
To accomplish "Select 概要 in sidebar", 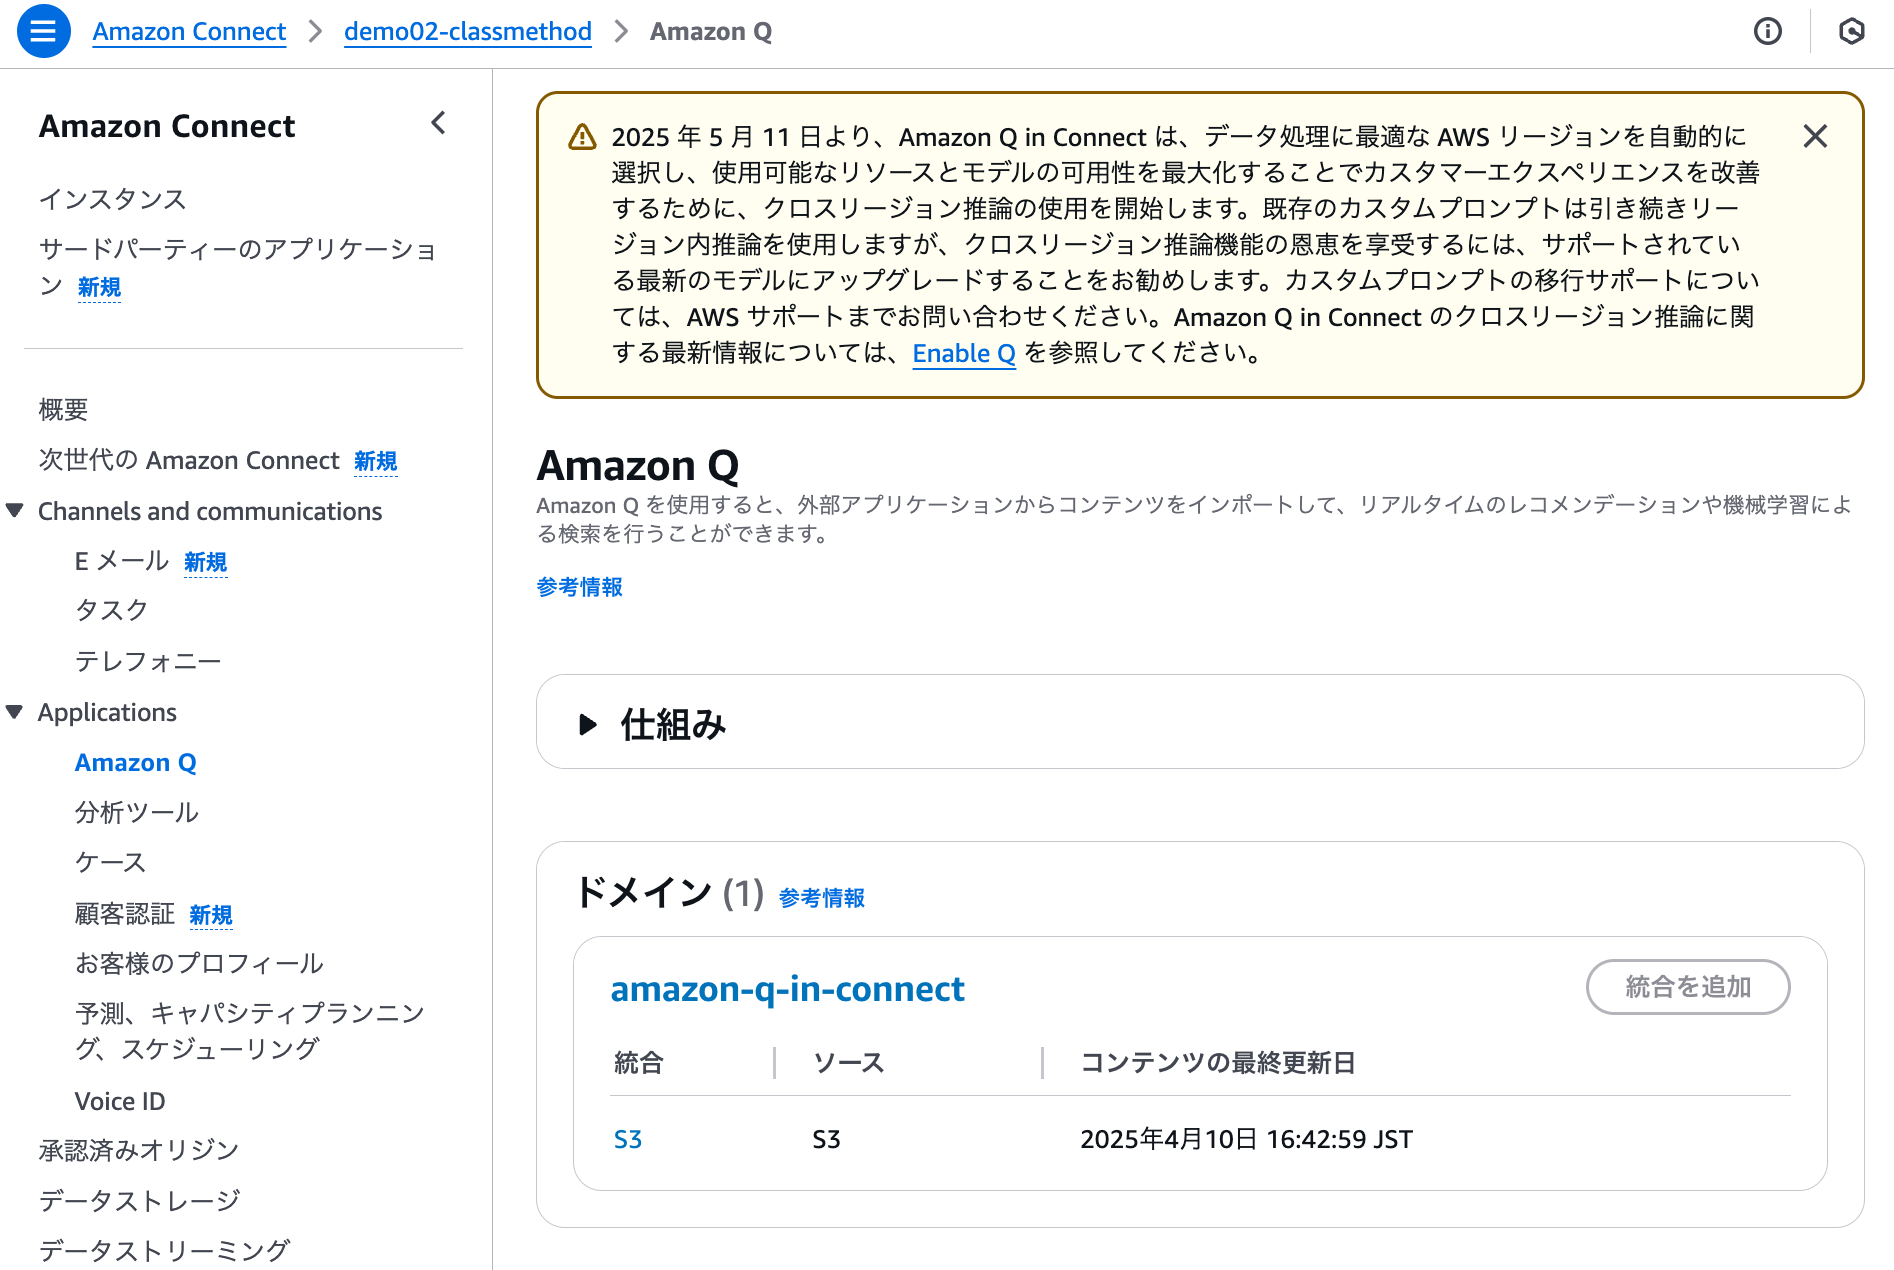I will (x=63, y=409).
